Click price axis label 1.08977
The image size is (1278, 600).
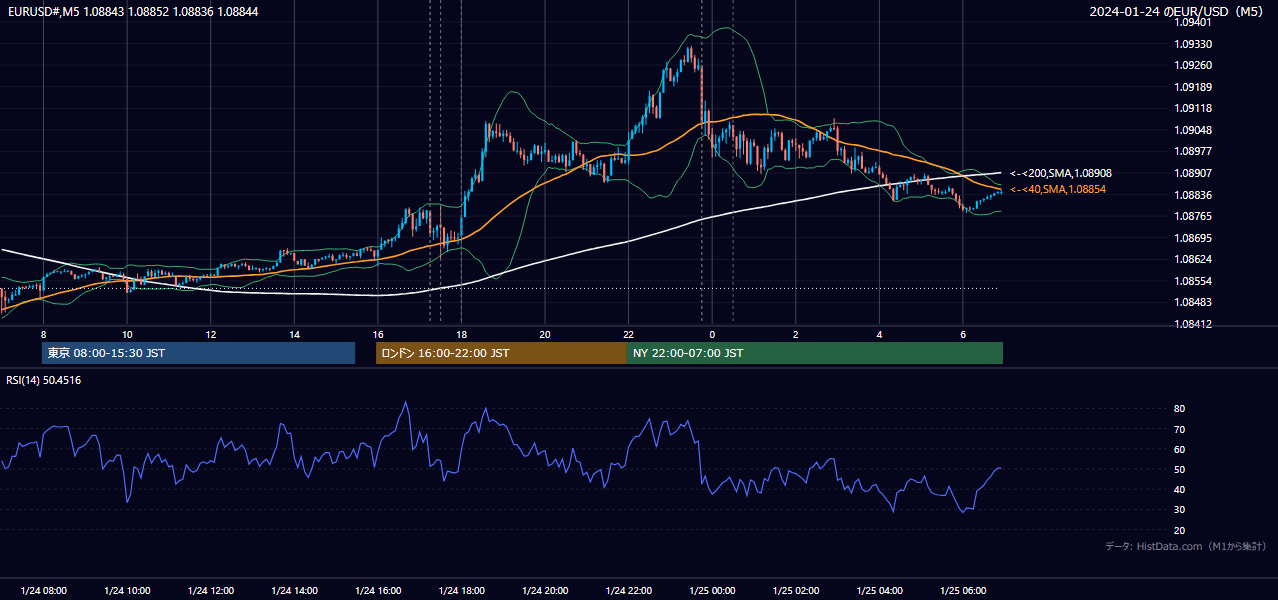pos(1192,152)
